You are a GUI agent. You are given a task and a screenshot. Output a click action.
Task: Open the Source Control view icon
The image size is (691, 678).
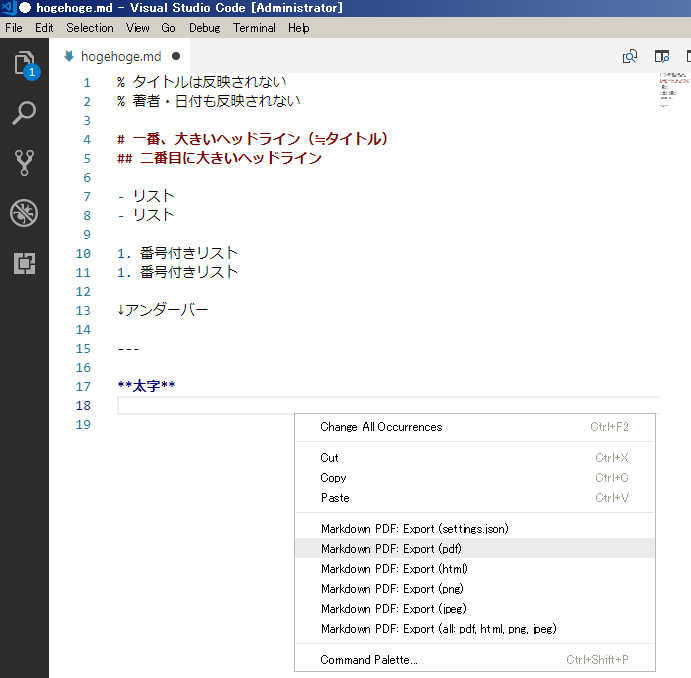(x=24, y=163)
